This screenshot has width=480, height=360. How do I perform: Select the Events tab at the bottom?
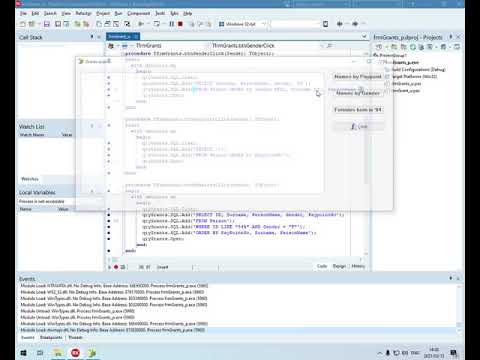tap(28, 337)
